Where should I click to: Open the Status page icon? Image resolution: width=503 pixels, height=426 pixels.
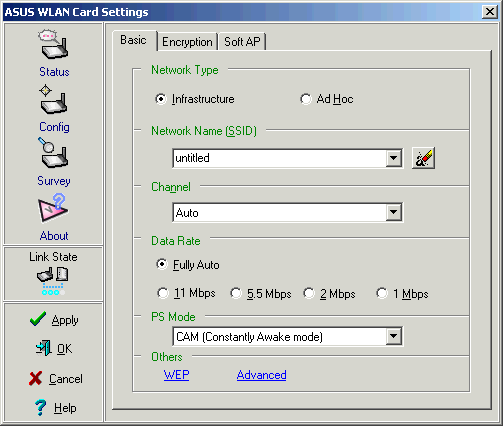pyautogui.click(x=53, y=45)
